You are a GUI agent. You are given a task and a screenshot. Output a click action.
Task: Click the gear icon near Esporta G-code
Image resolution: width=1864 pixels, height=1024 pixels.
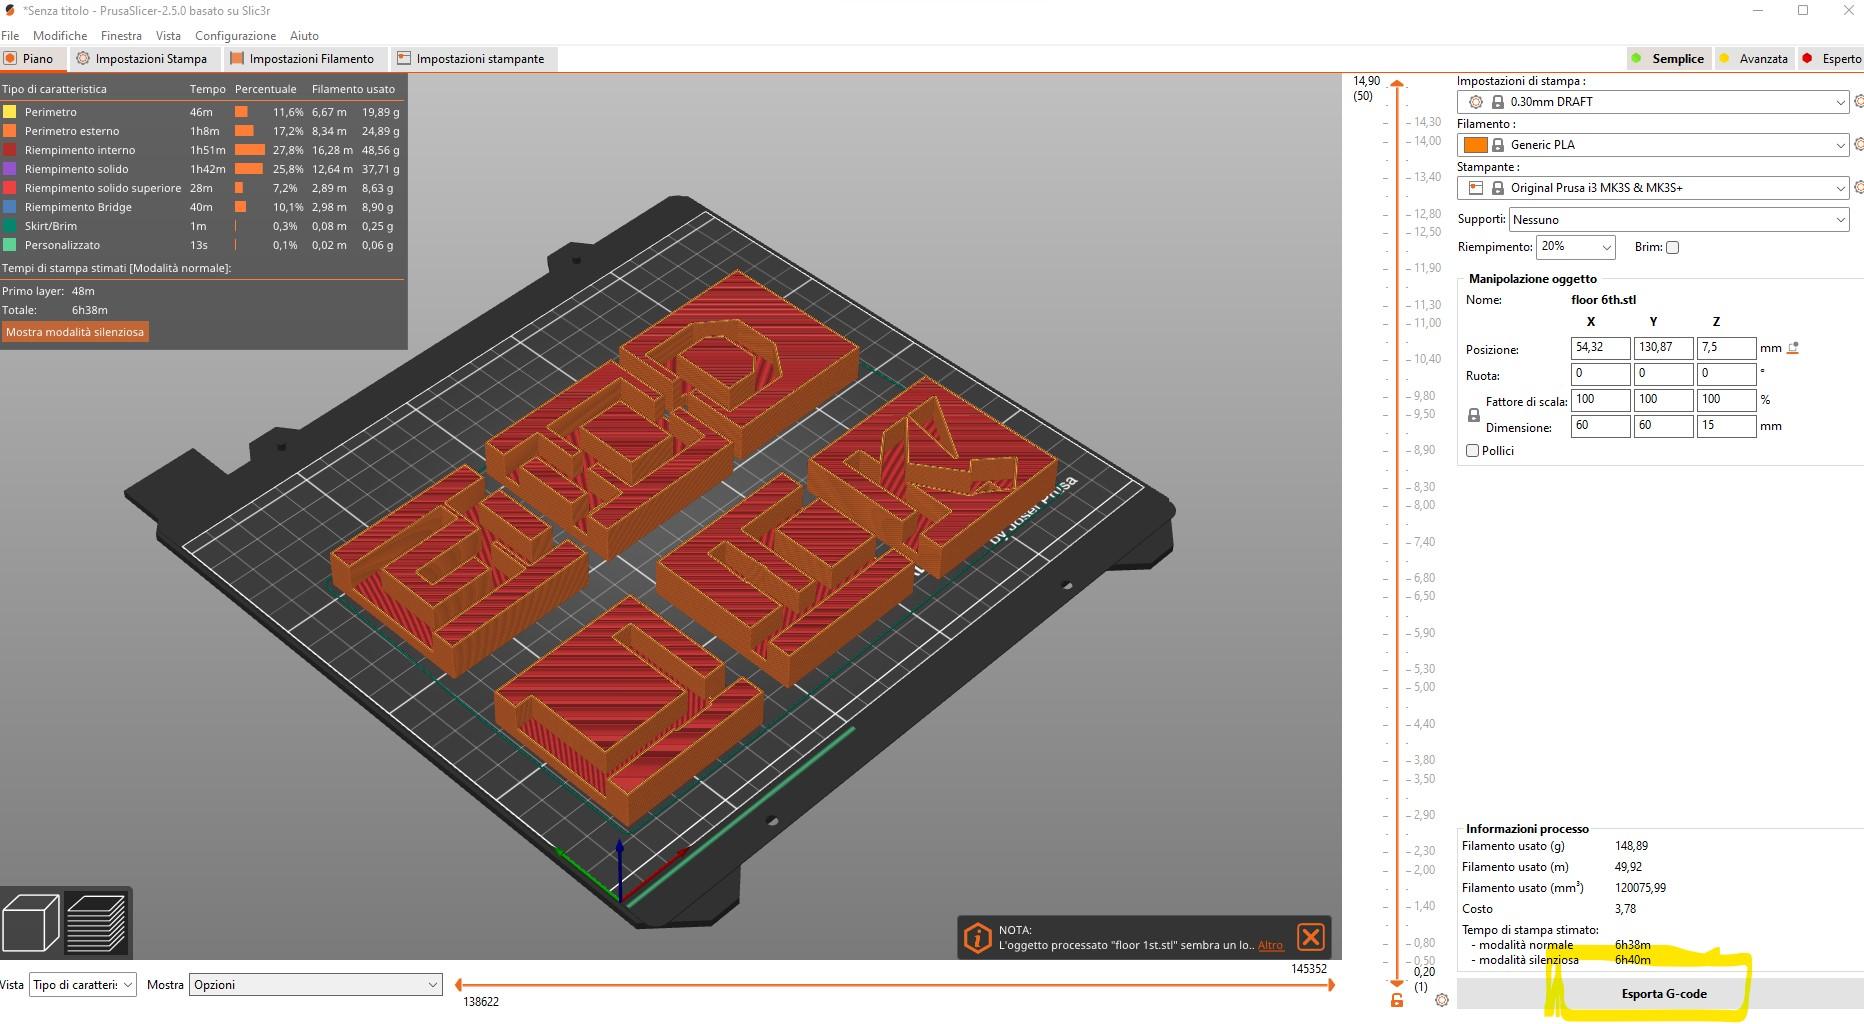tap(1442, 999)
